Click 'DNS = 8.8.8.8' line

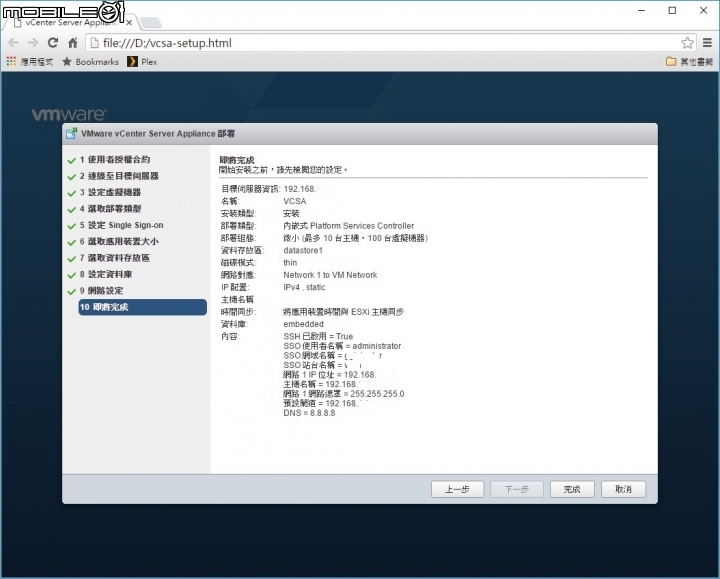click(309, 413)
